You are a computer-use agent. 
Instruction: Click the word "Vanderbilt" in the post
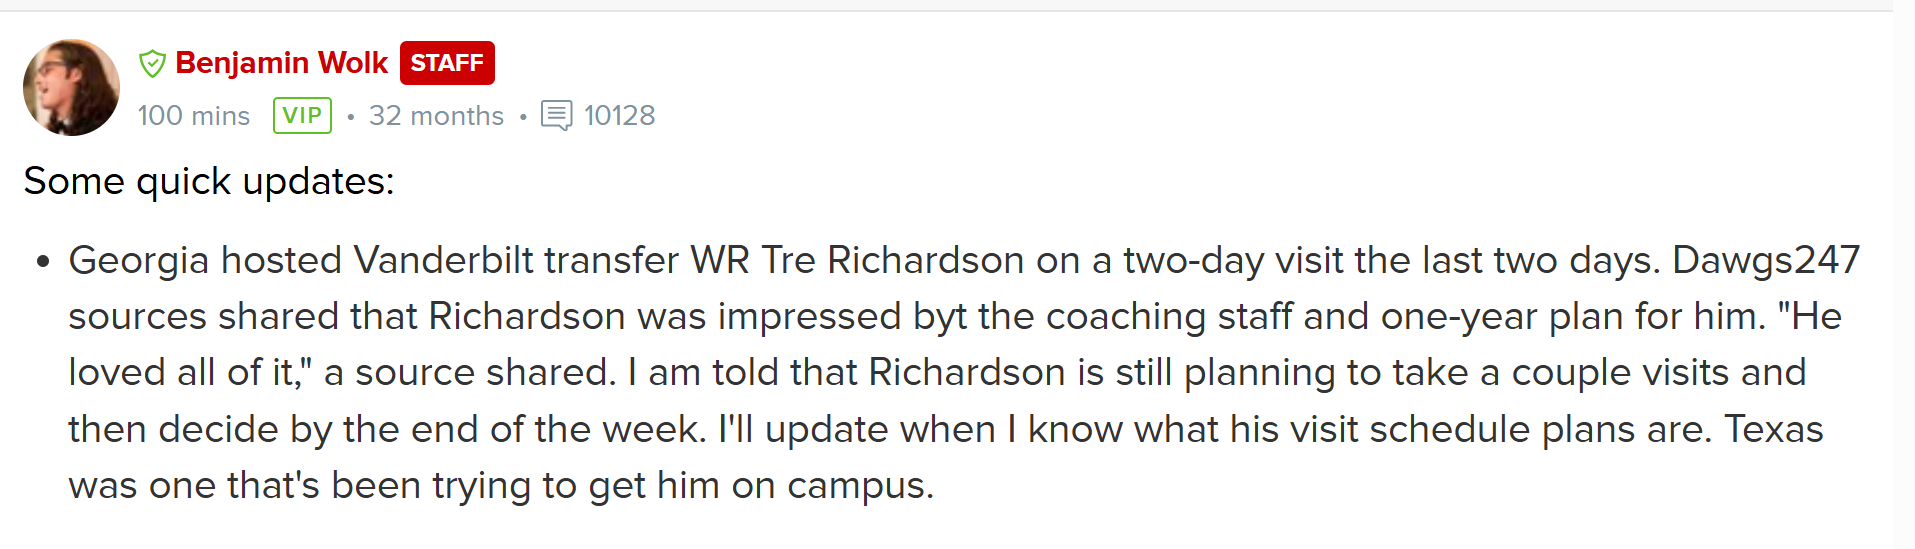(x=443, y=260)
